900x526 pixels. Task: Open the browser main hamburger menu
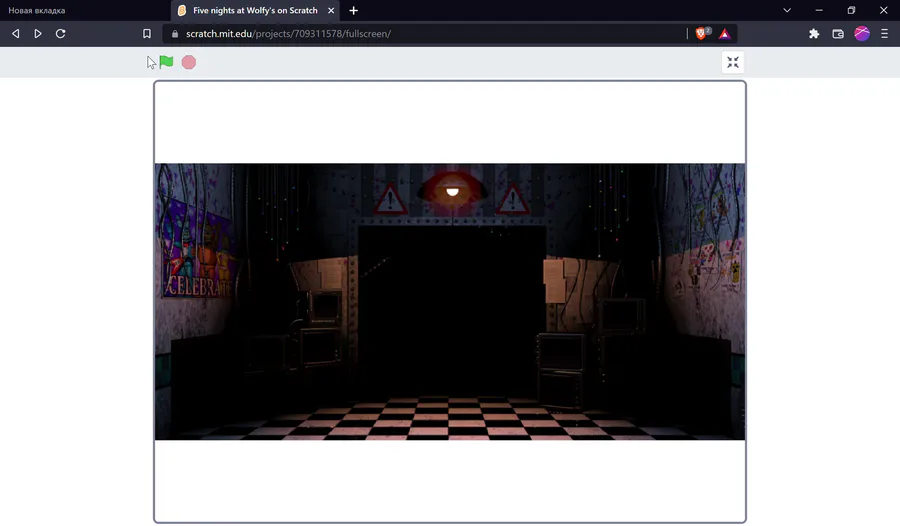pyautogui.click(x=885, y=34)
